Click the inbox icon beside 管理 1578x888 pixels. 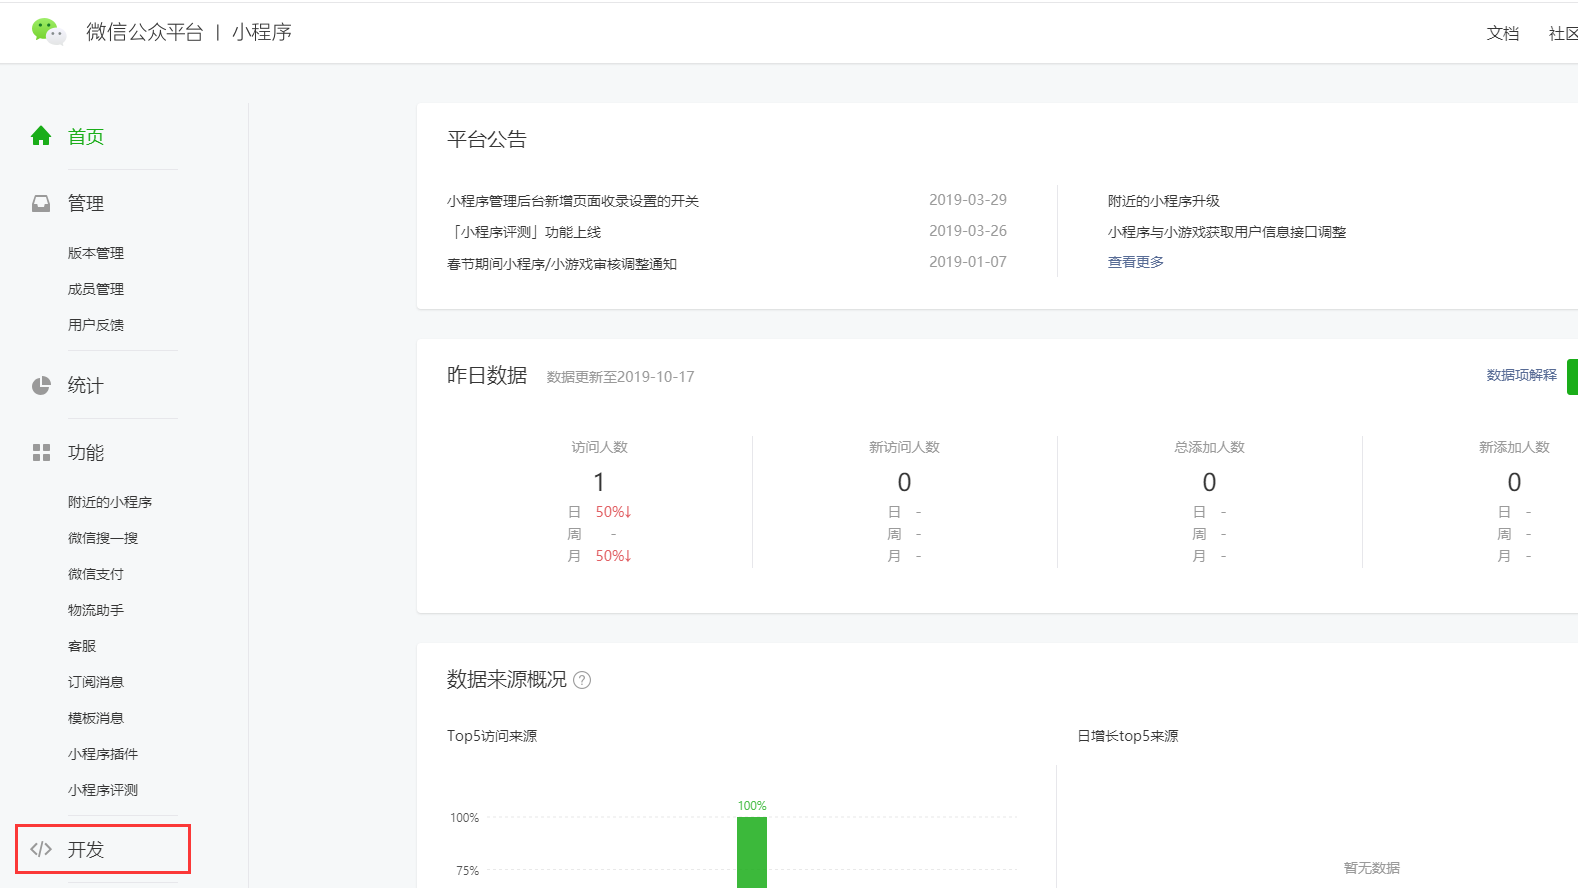coord(41,204)
